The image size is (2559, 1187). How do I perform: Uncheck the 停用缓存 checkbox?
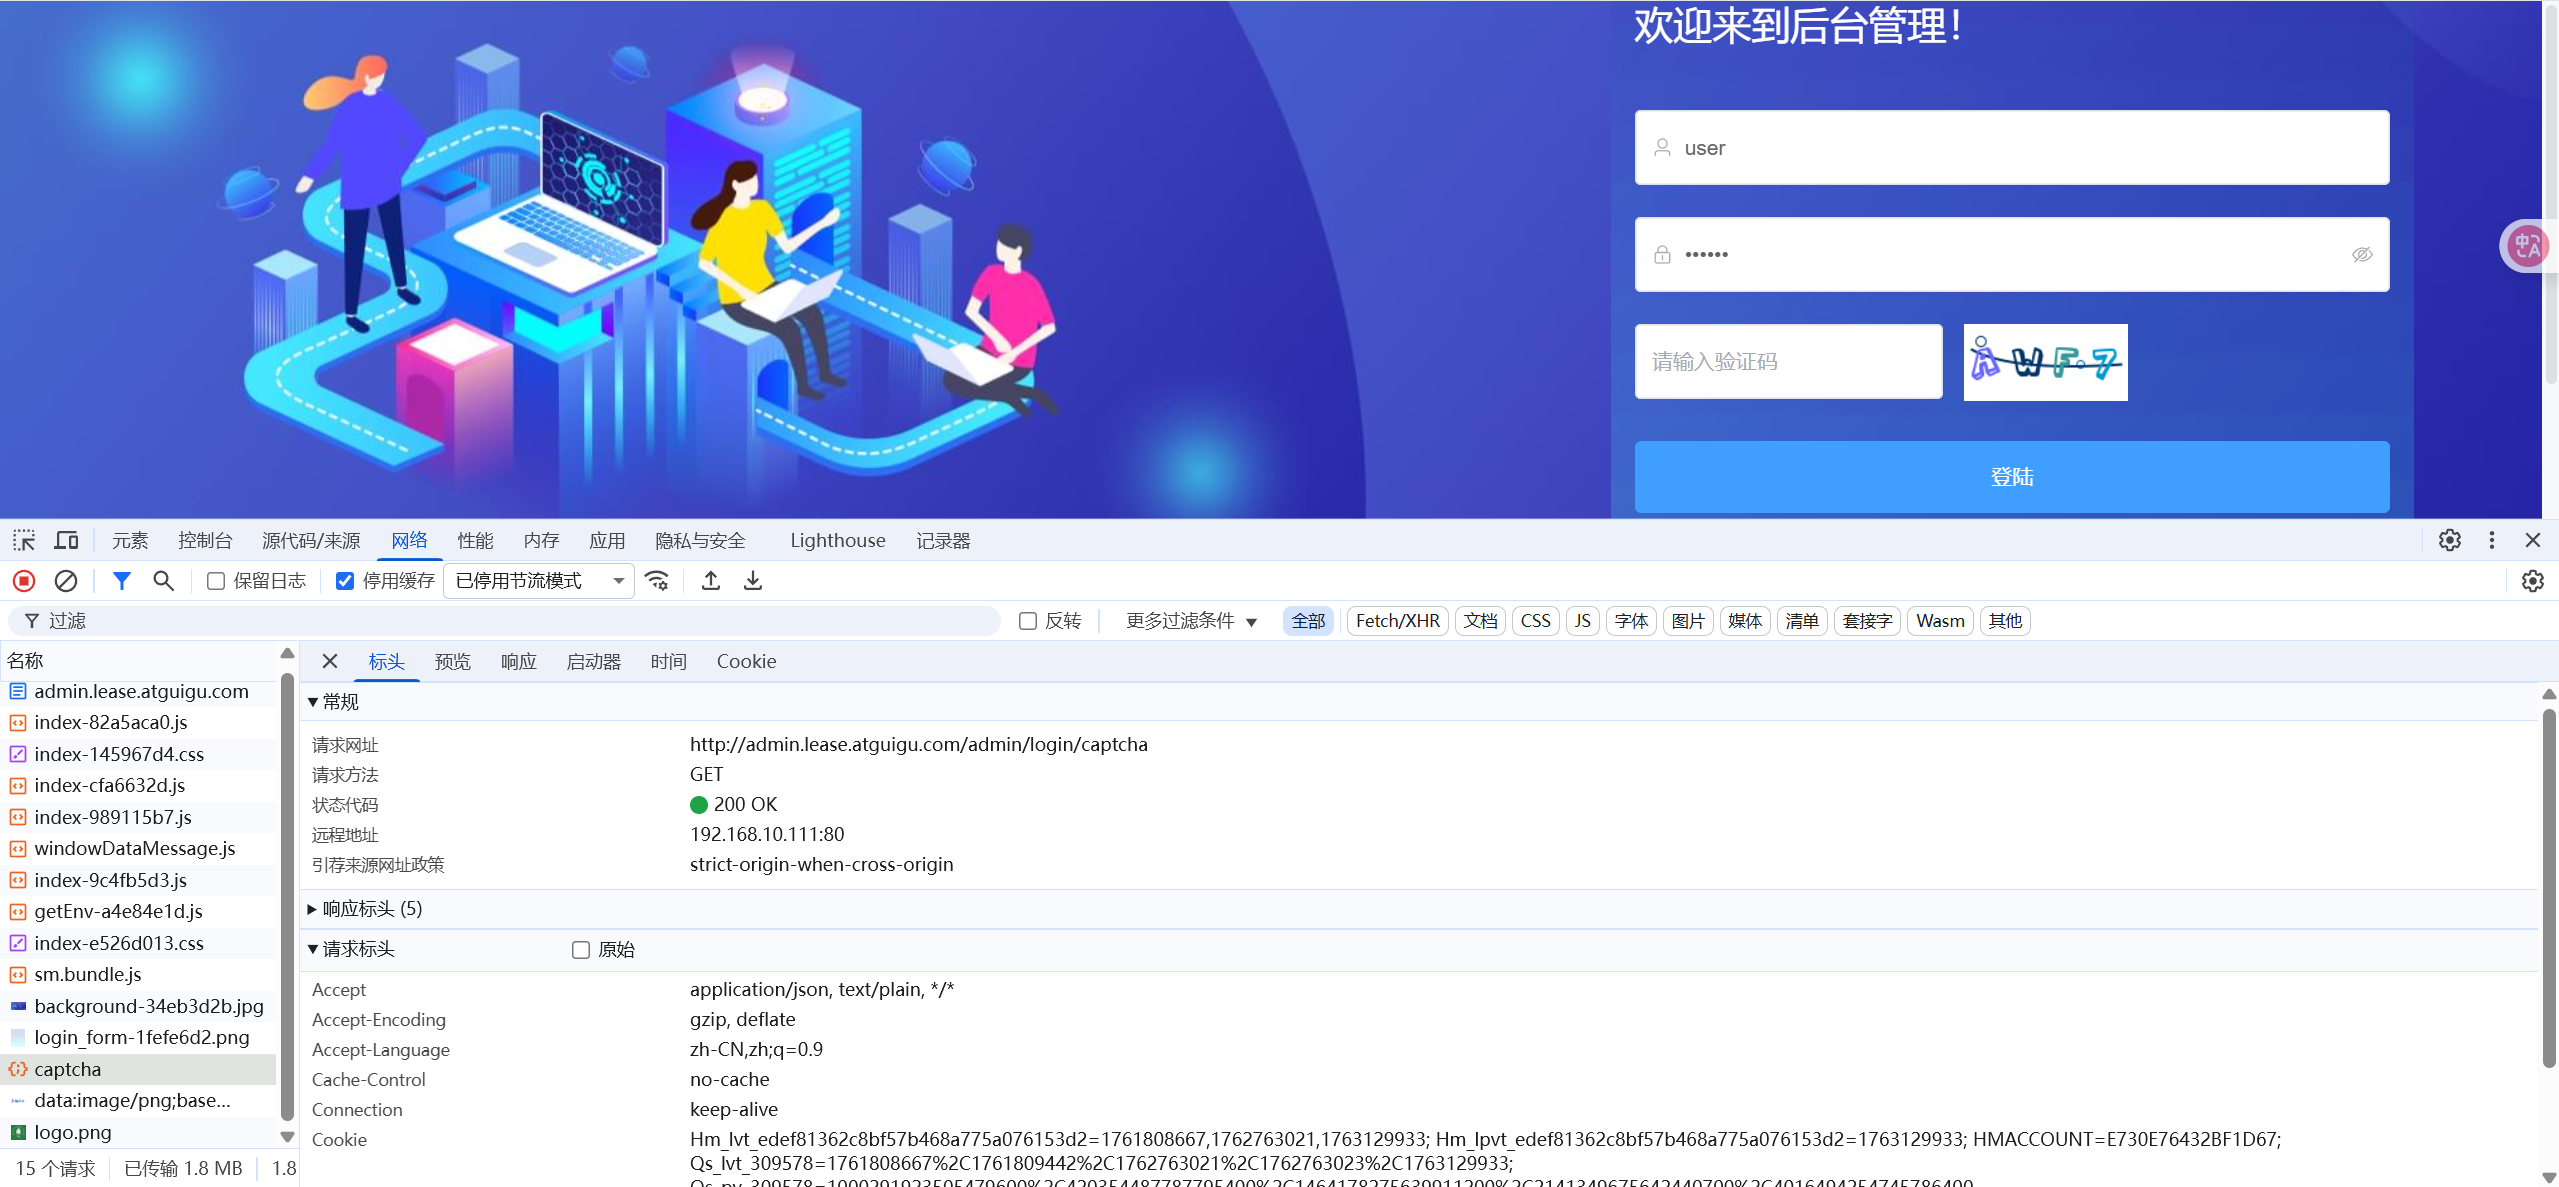pos(344,581)
